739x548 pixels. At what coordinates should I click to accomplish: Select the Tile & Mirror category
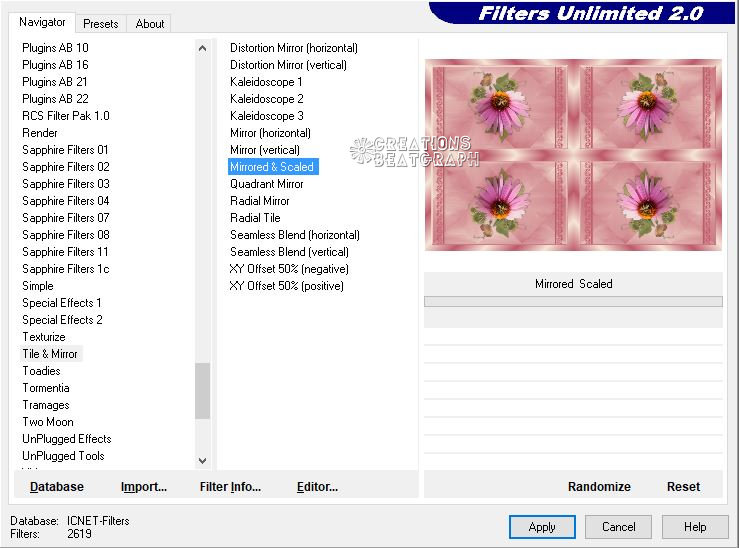click(50, 354)
